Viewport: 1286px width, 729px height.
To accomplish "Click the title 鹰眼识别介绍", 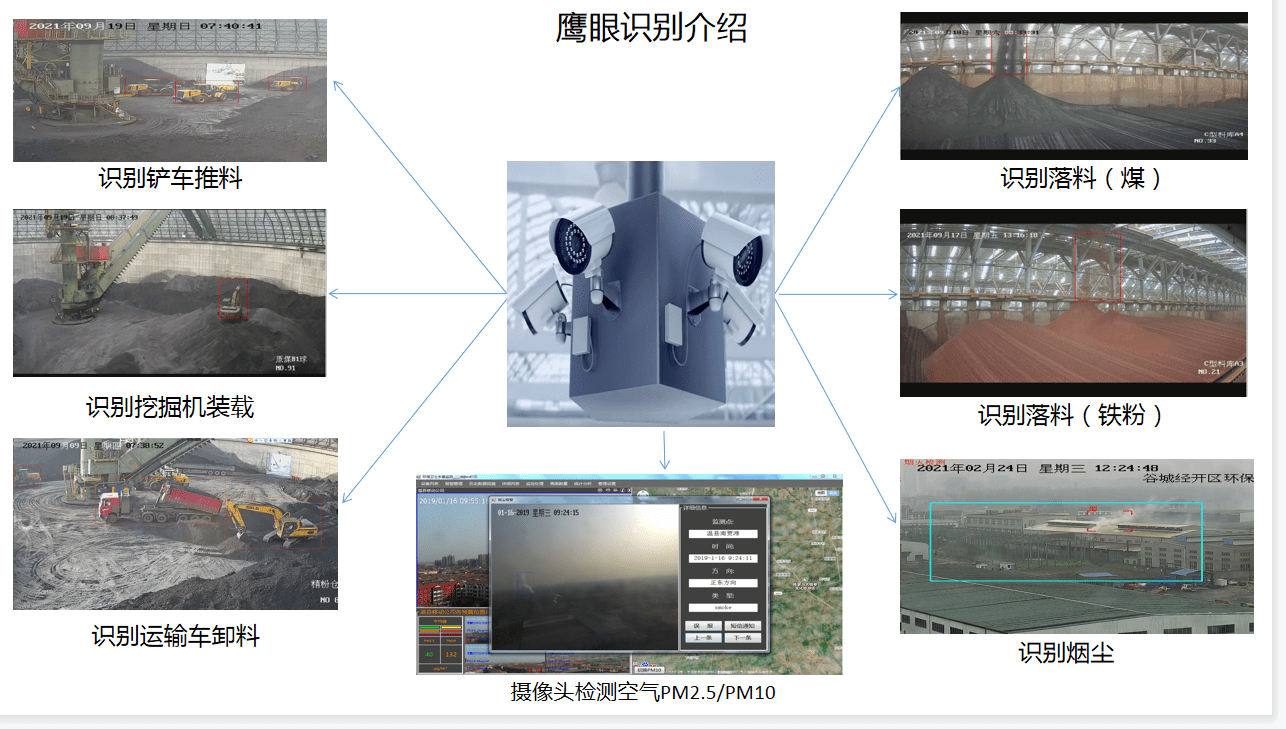I will coord(651,28).
